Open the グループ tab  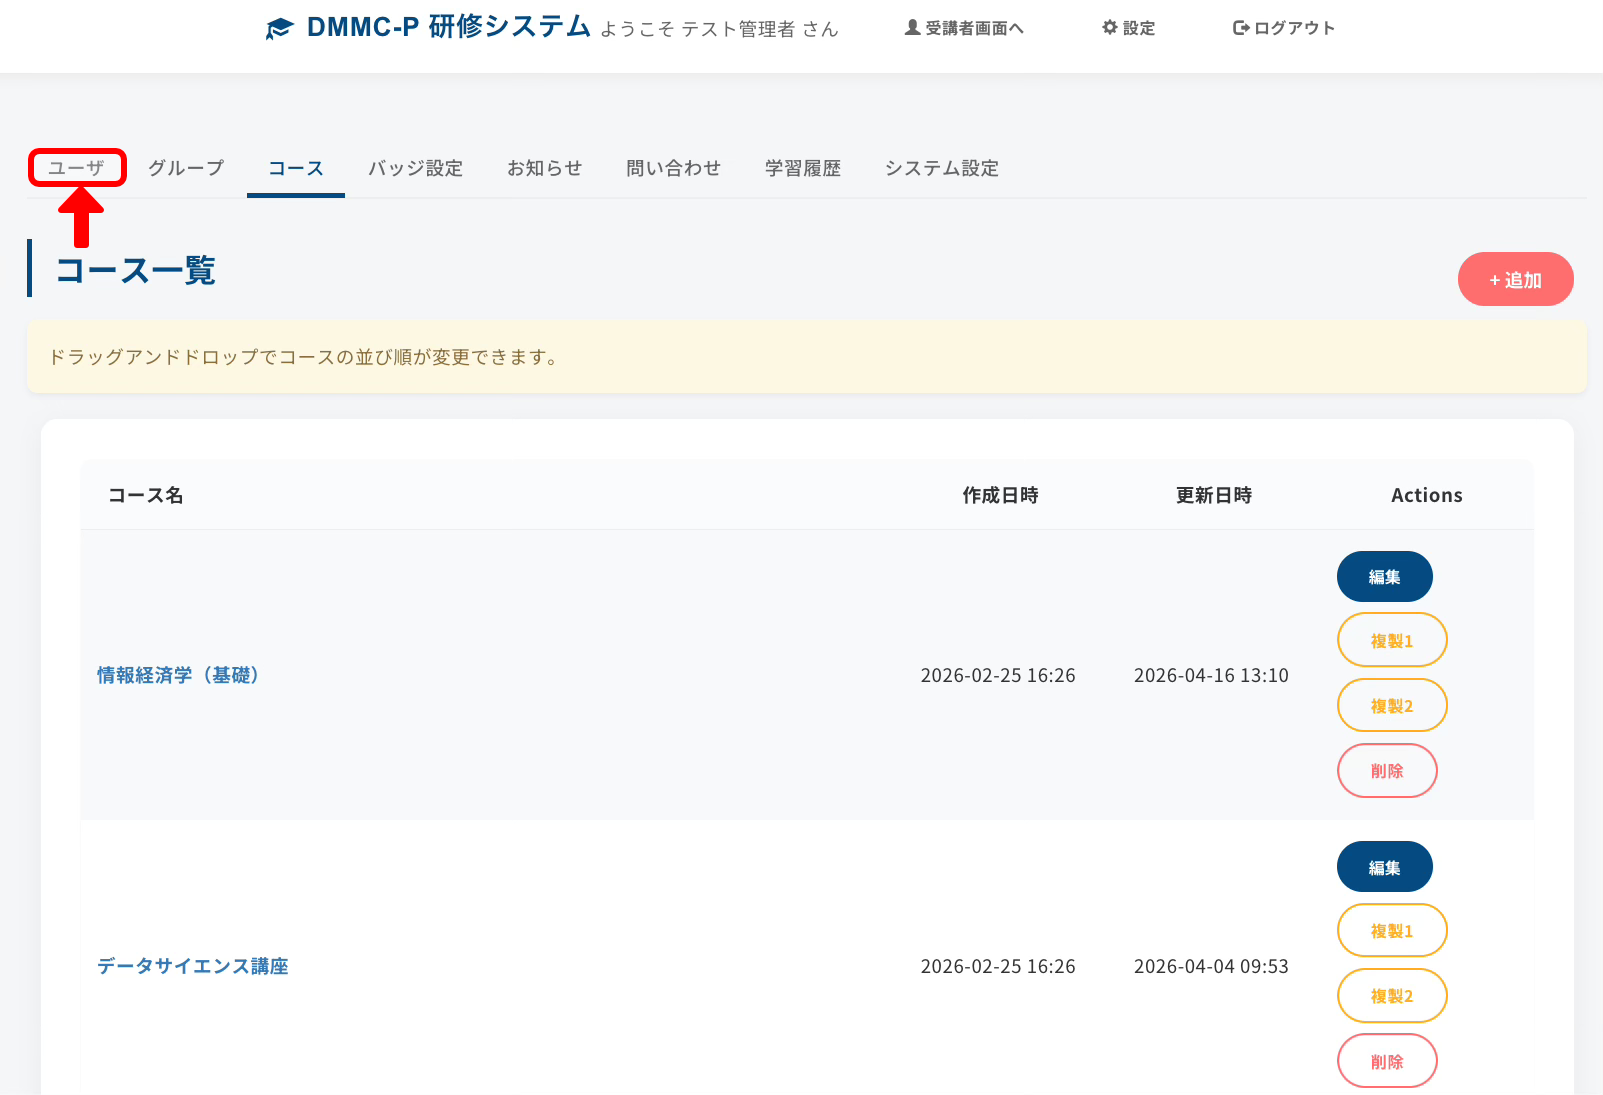pyautogui.click(x=186, y=168)
